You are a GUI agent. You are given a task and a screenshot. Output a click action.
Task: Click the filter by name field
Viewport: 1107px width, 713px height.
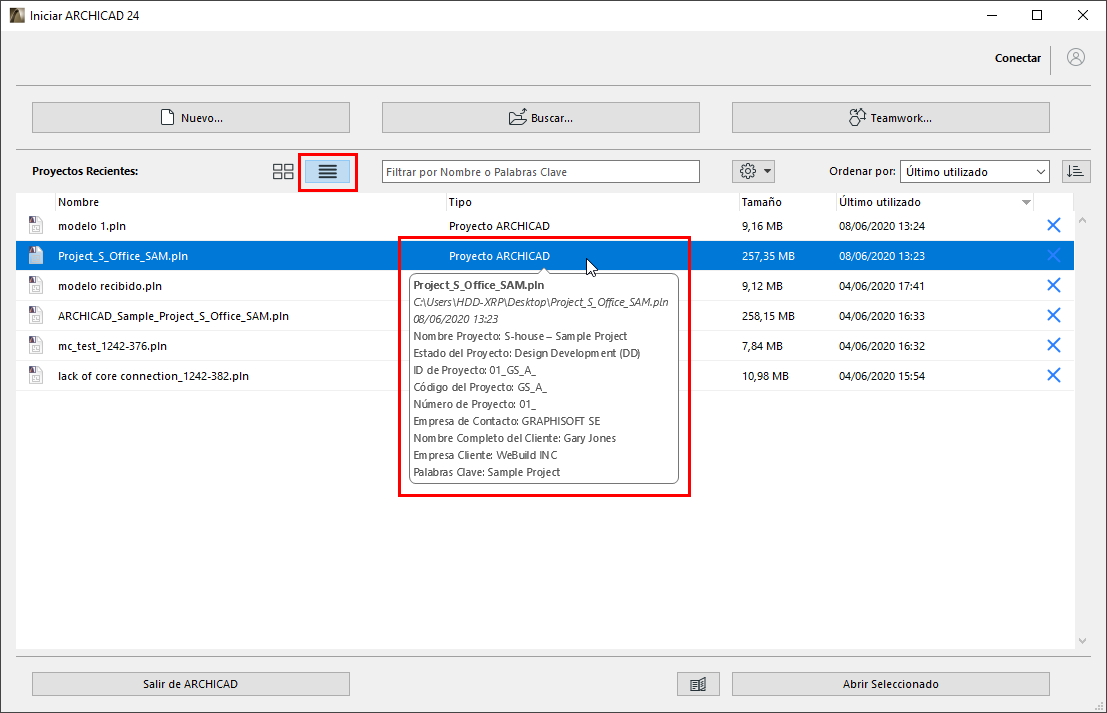click(541, 172)
